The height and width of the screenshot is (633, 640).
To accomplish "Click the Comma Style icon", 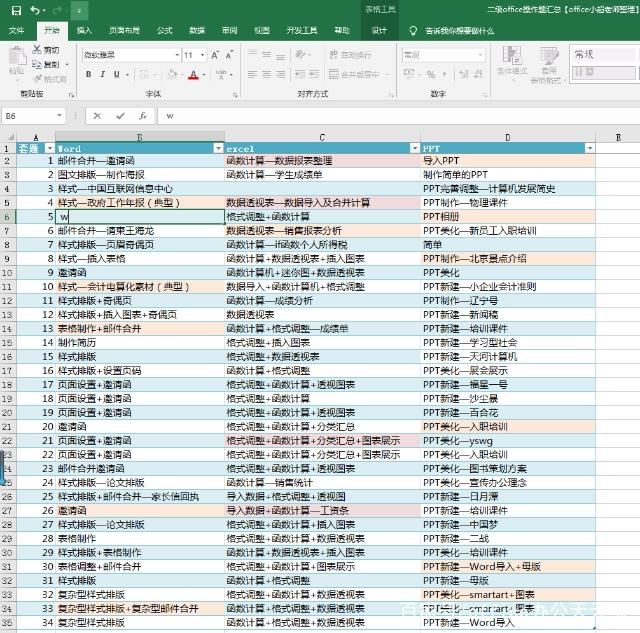I will pos(444,74).
